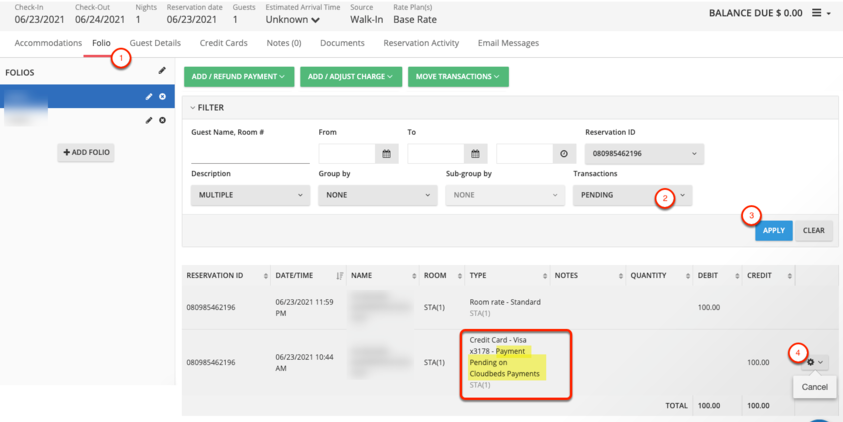The image size is (843, 422).
Task: Open the To date calendar picker
Action: (x=475, y=154)
